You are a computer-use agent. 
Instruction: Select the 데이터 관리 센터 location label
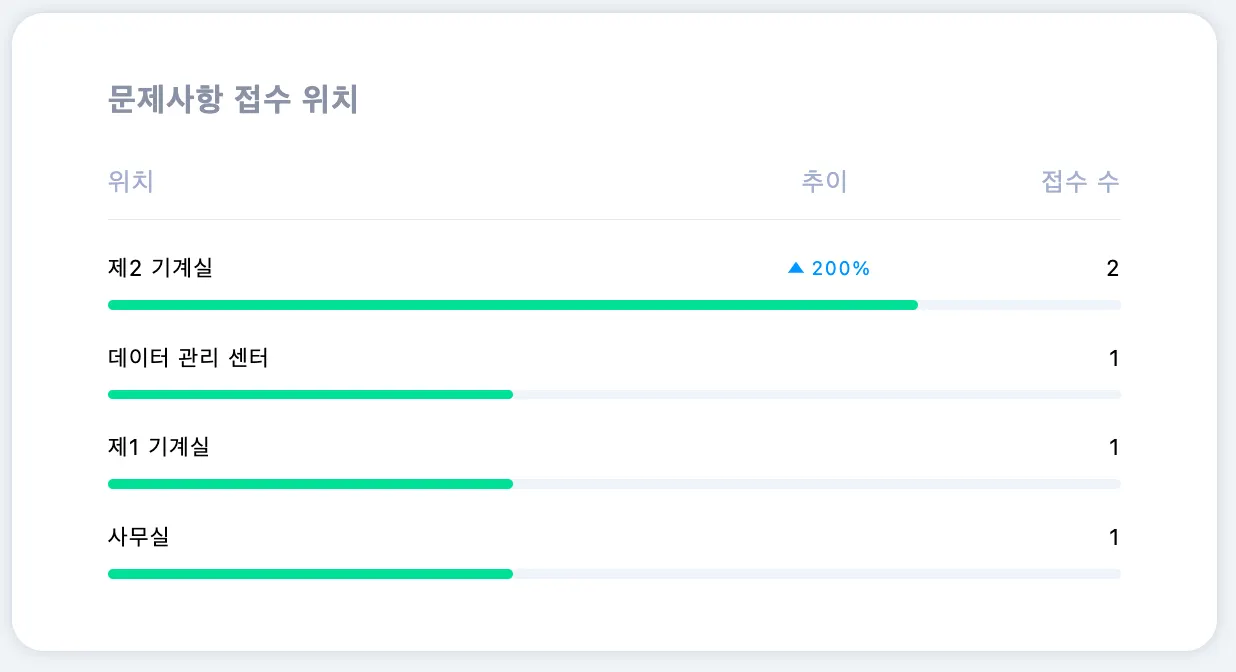coord(188,358)
